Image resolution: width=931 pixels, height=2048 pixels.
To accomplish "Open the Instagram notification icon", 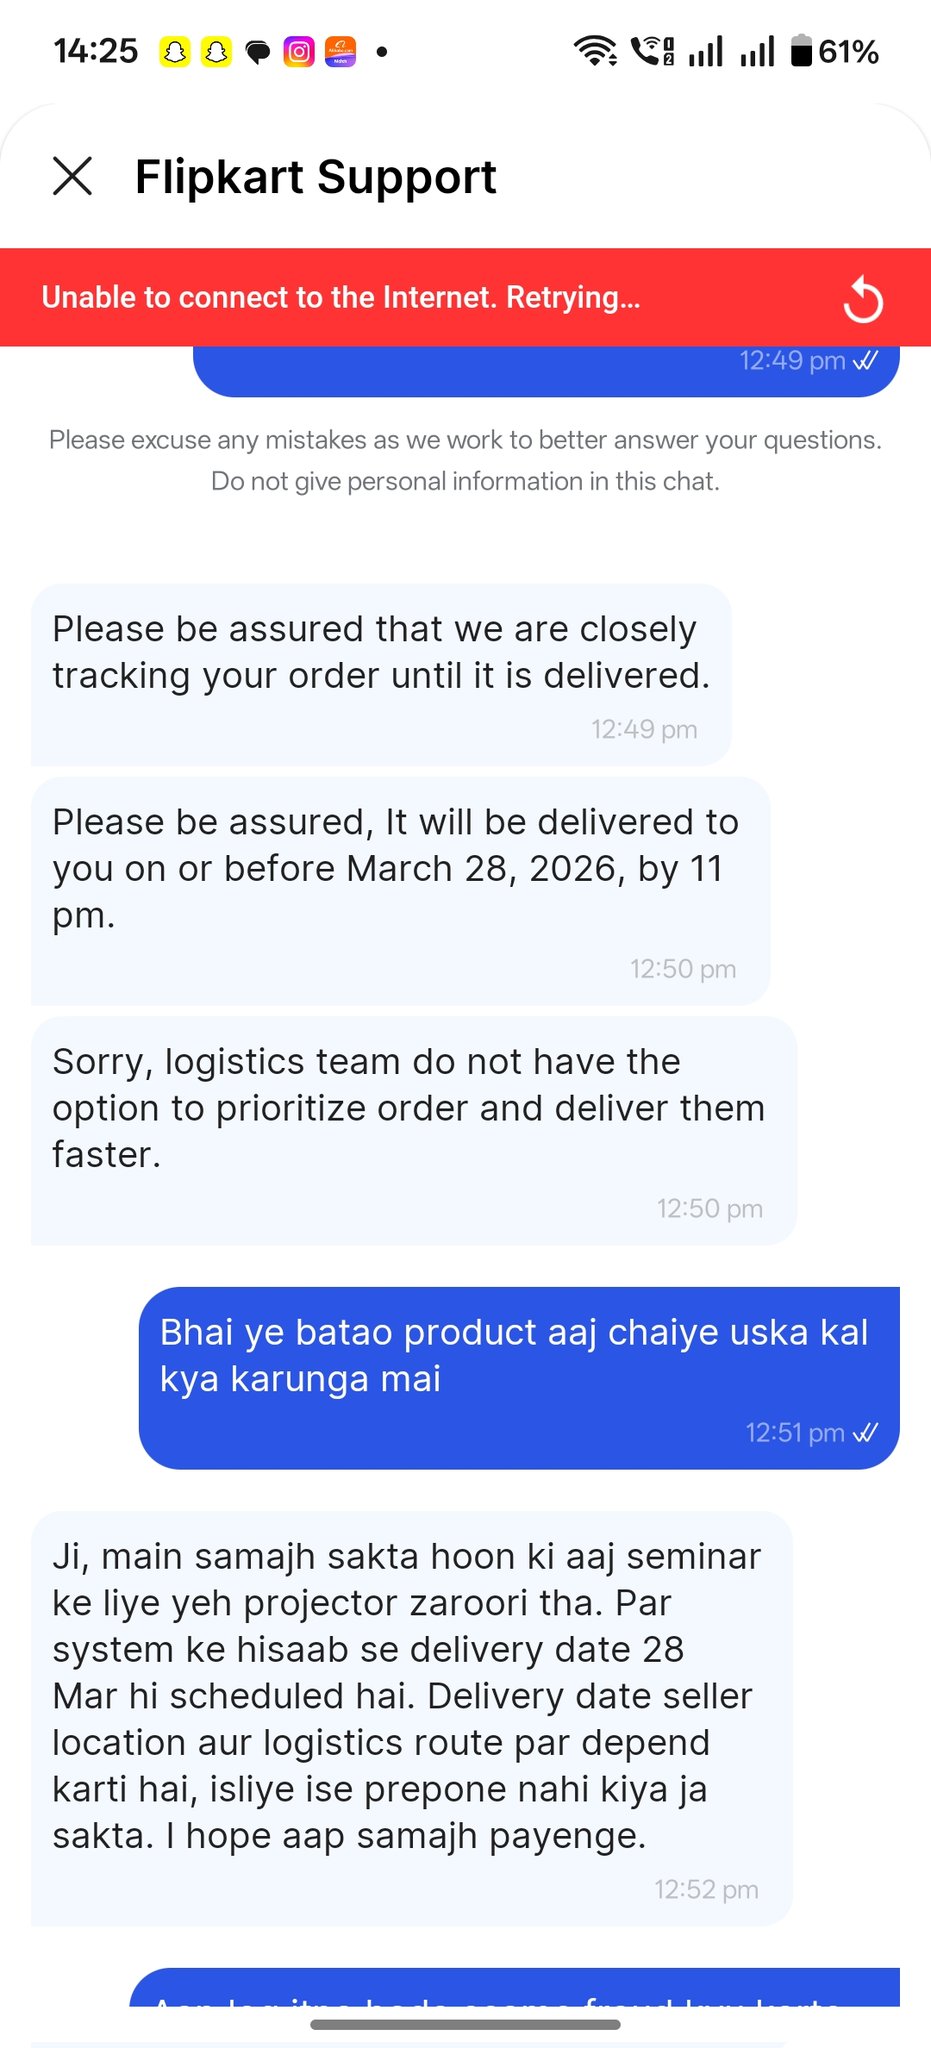I will [299, 51].
